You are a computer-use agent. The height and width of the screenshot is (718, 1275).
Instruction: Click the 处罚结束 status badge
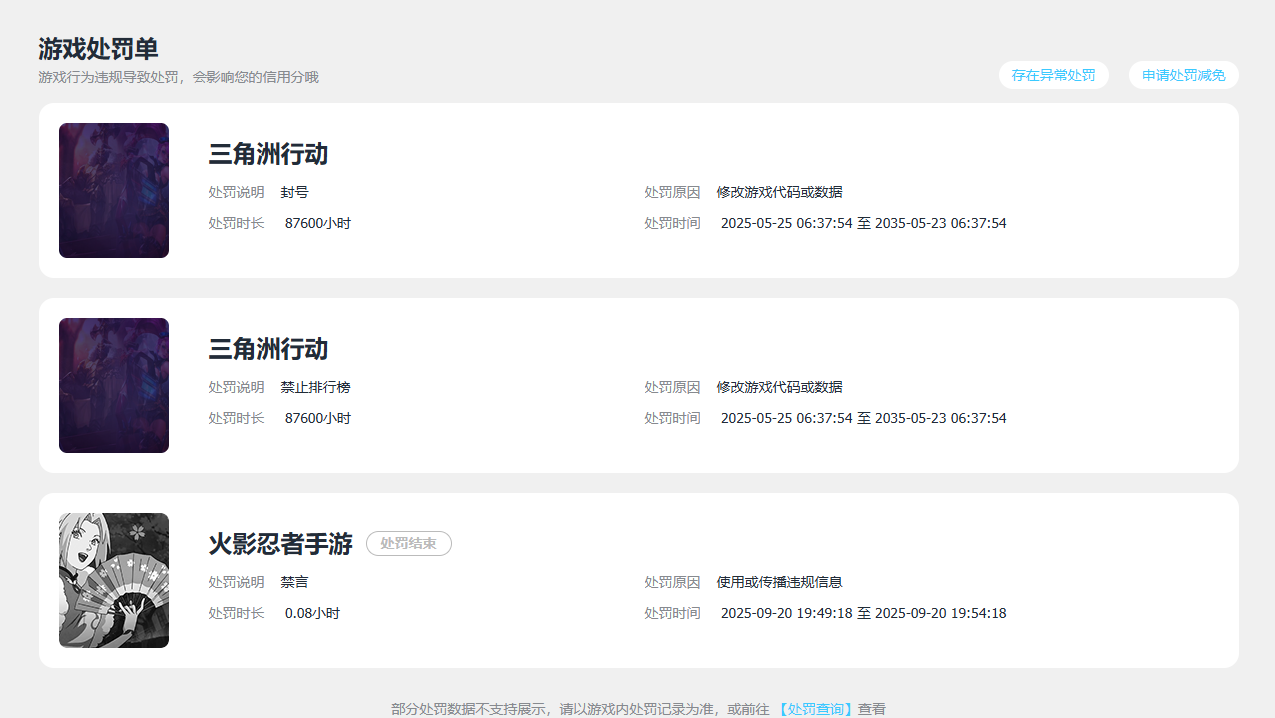point(408,543)
